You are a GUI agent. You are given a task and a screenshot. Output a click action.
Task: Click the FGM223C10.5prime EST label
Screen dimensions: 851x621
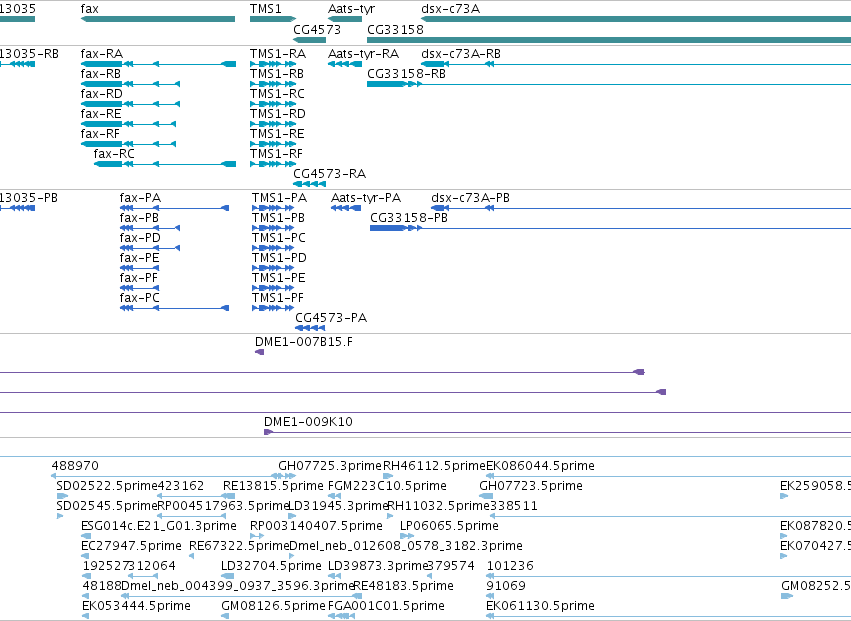[388, 486]
